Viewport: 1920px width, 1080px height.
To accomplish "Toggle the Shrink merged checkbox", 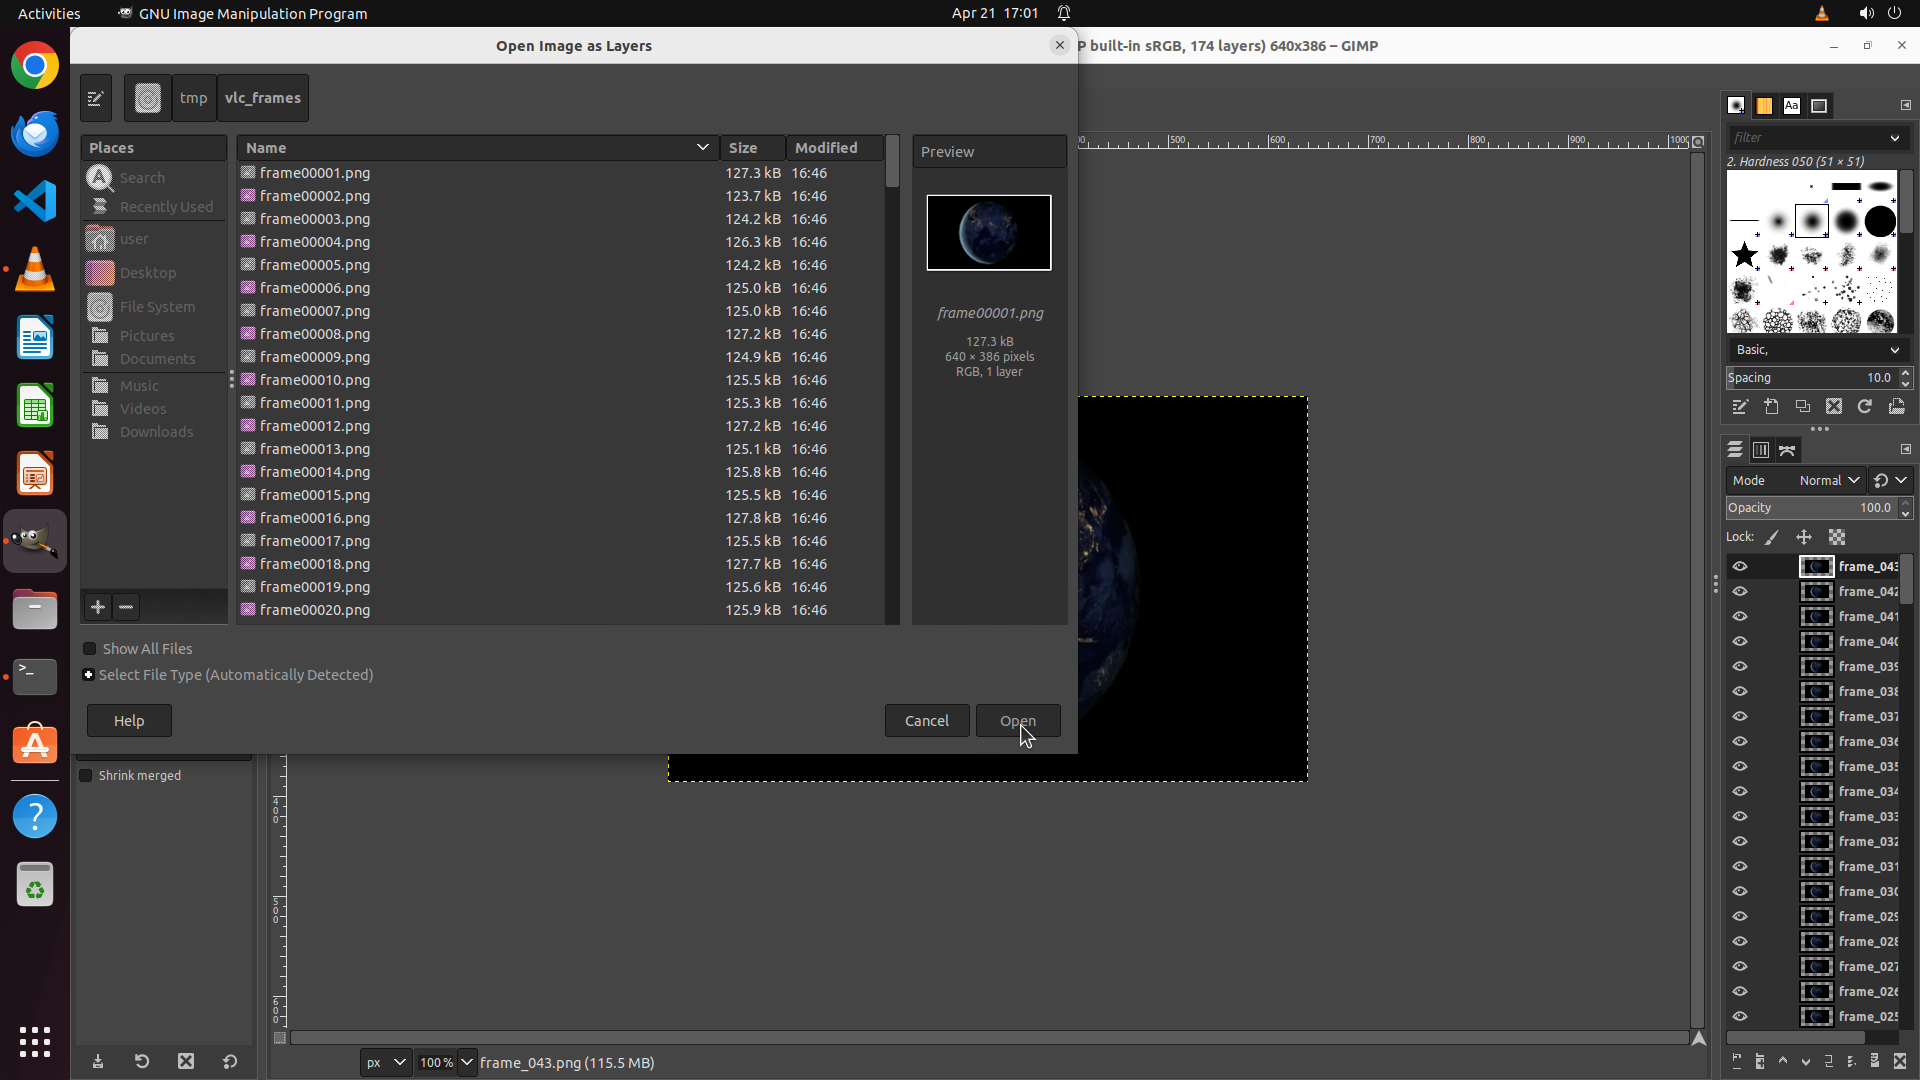I will coord(86,776).
